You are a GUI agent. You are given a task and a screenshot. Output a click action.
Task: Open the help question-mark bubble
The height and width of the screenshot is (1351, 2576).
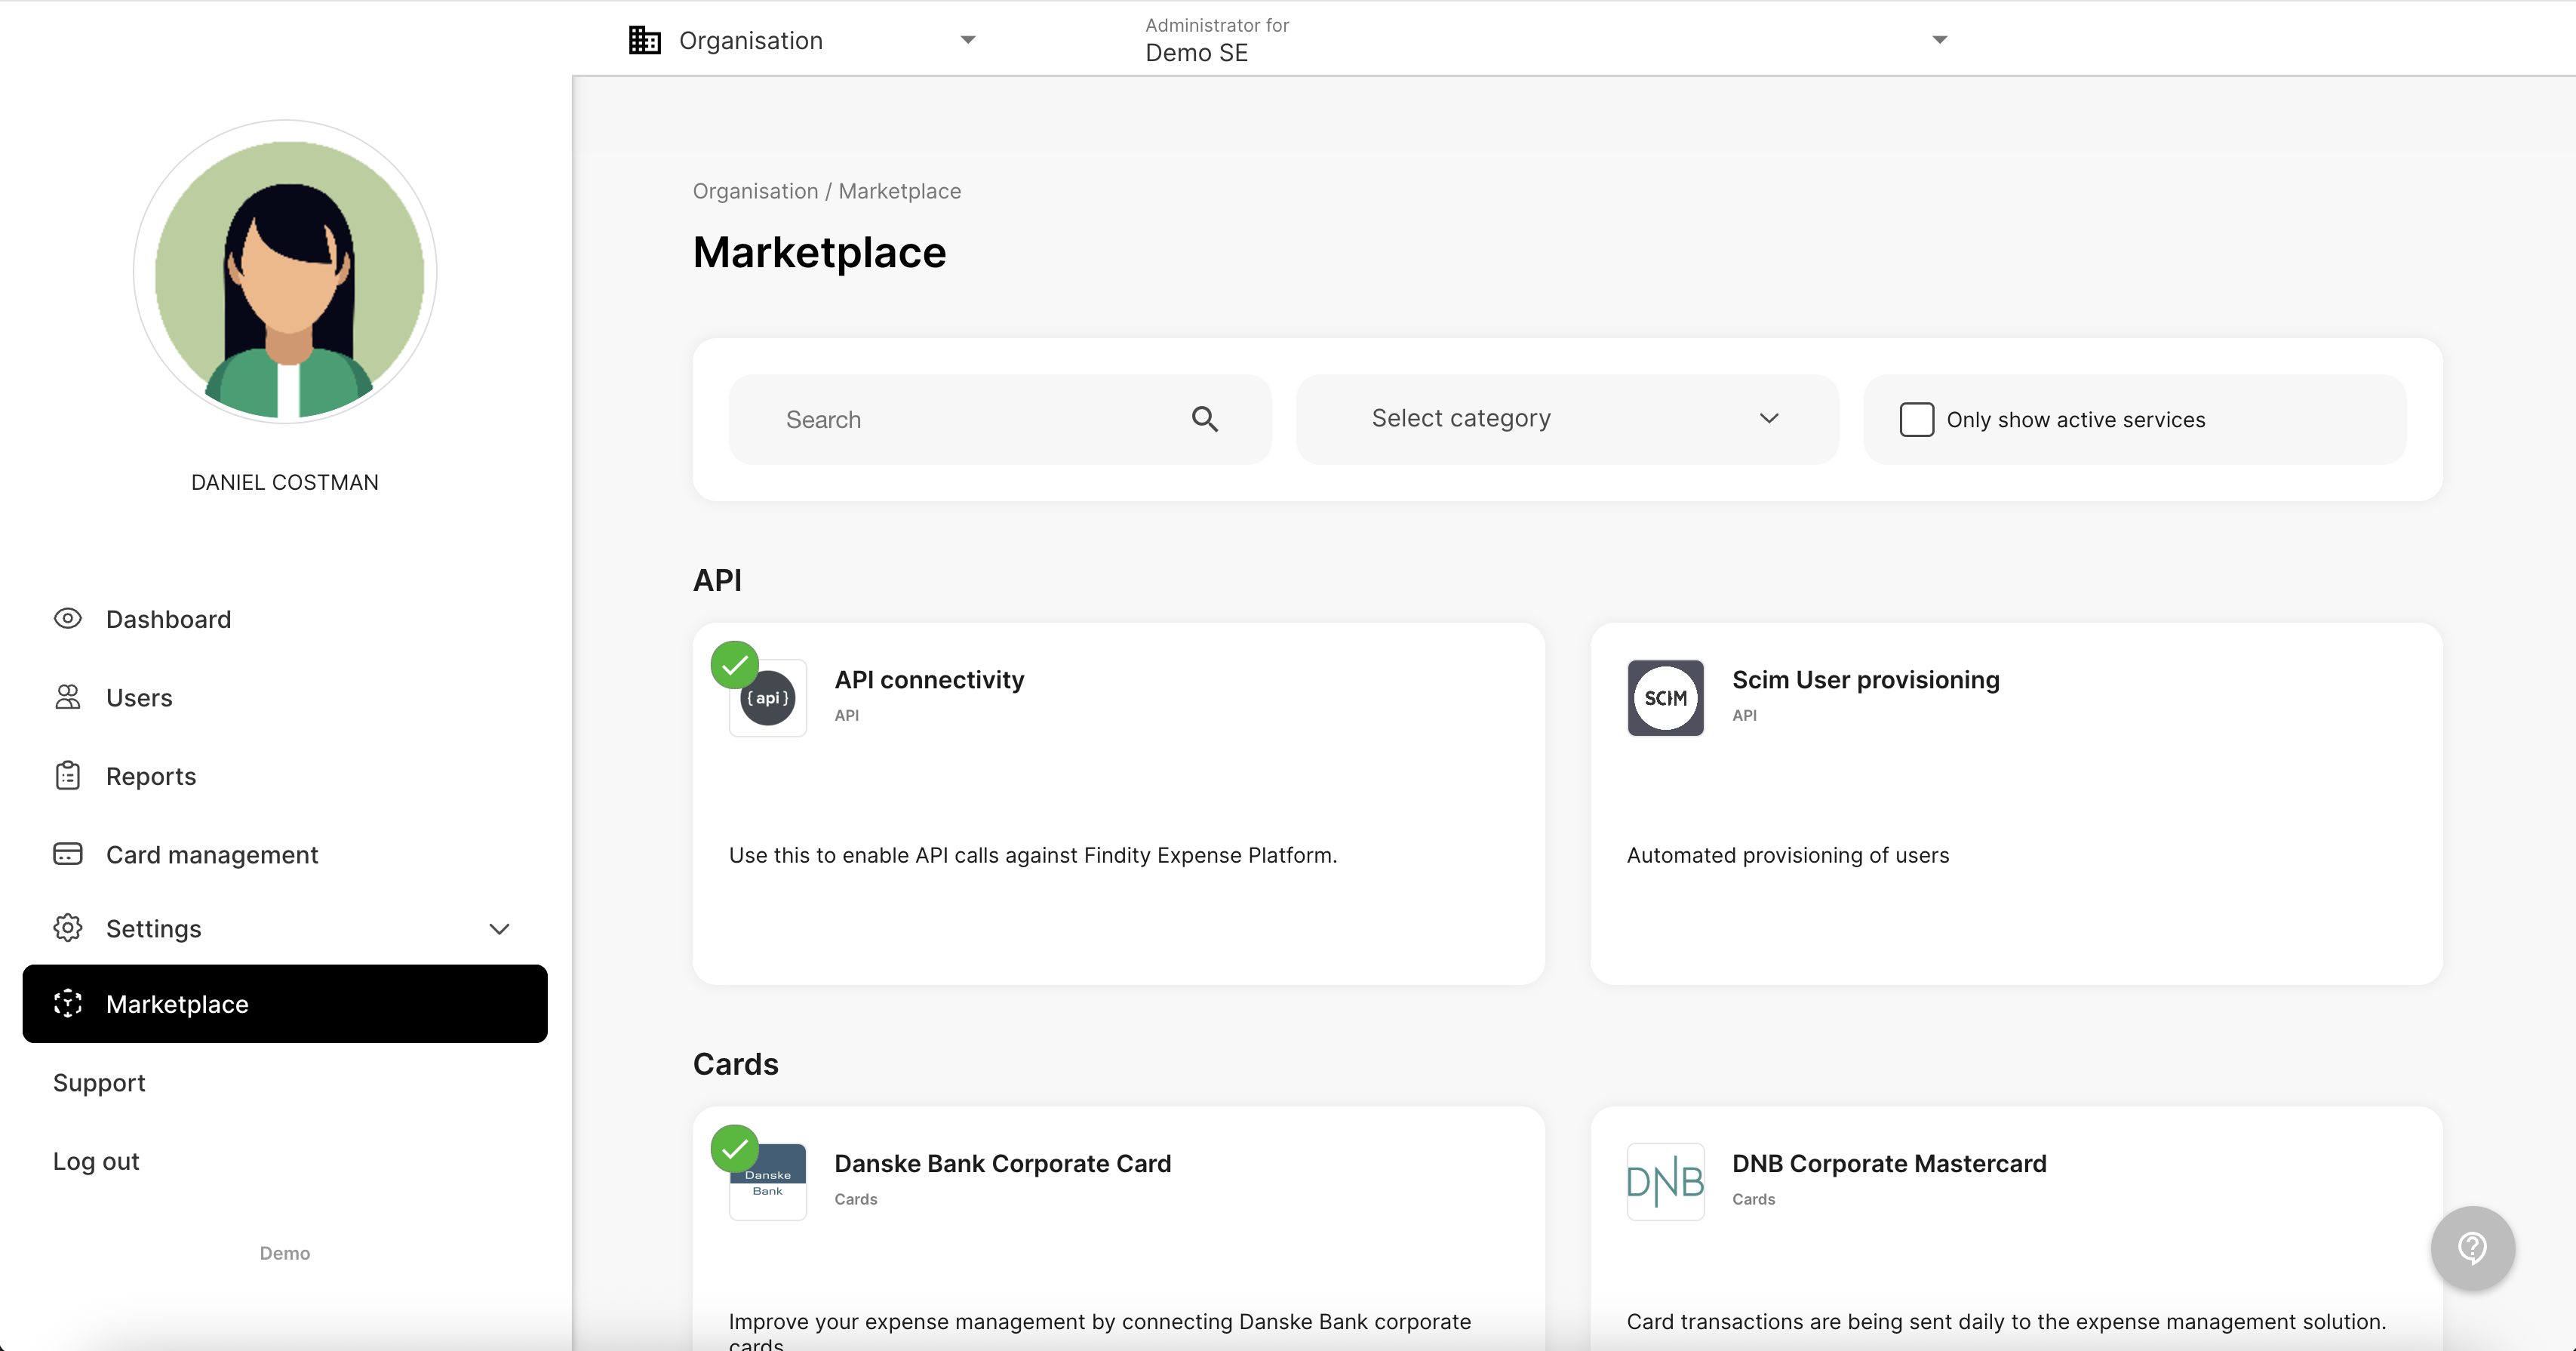[2472, 1248]
